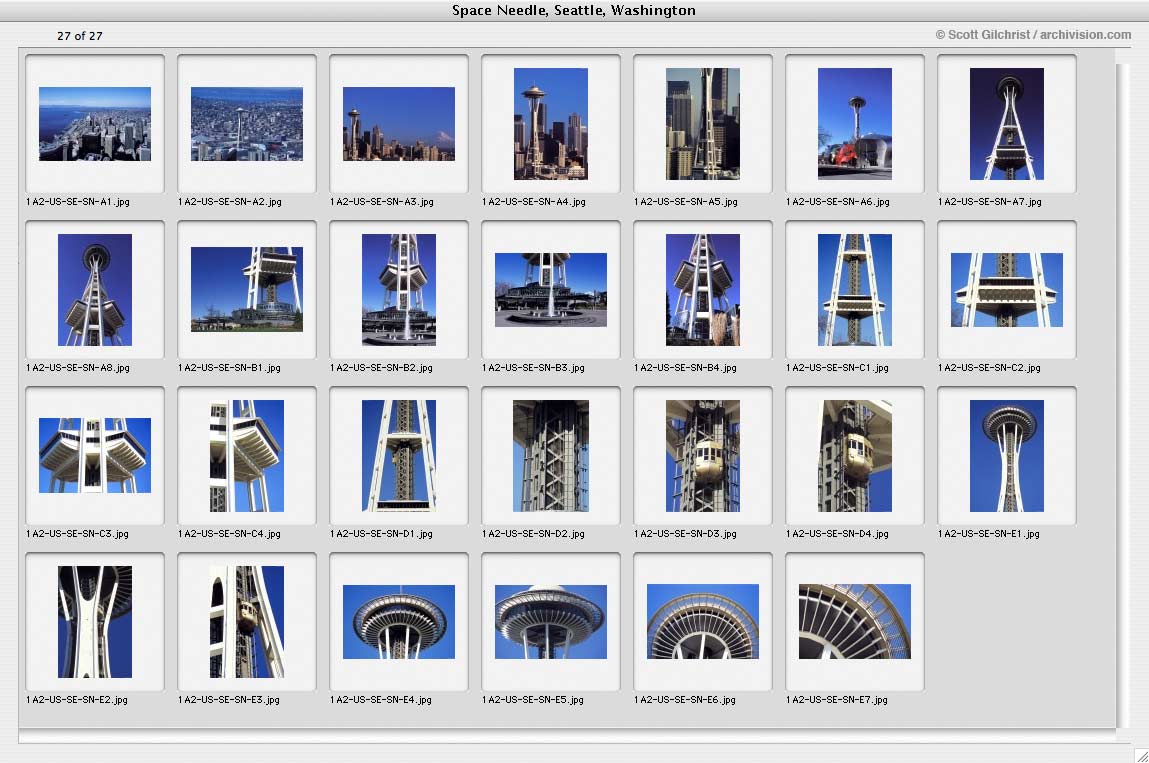Open the saucer thumbnail SN-E5.jpg

[551, 622]
